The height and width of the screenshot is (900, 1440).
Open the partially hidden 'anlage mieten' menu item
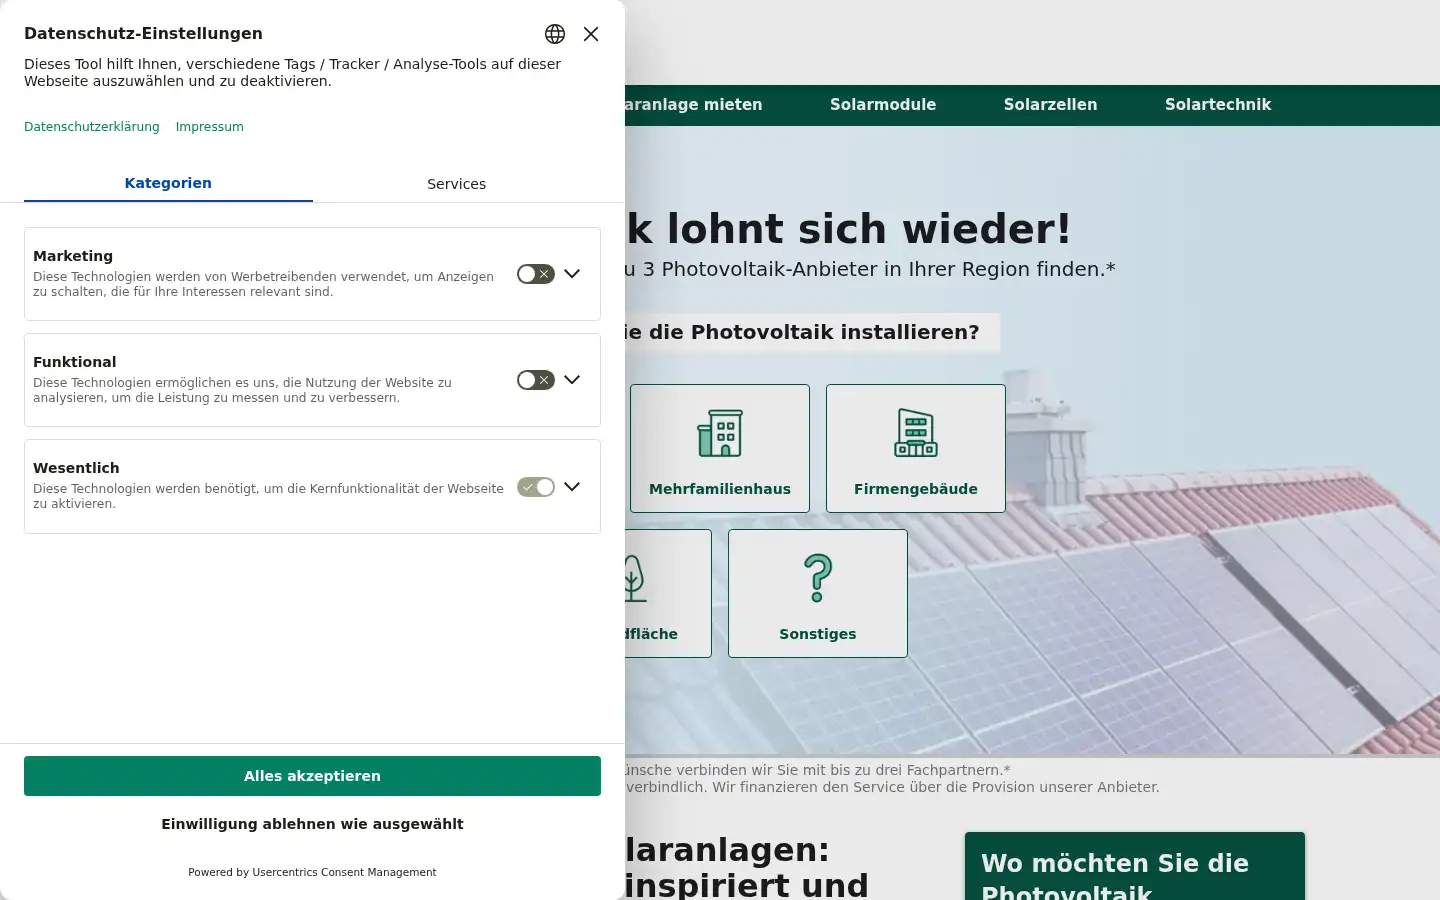(694, 105)
